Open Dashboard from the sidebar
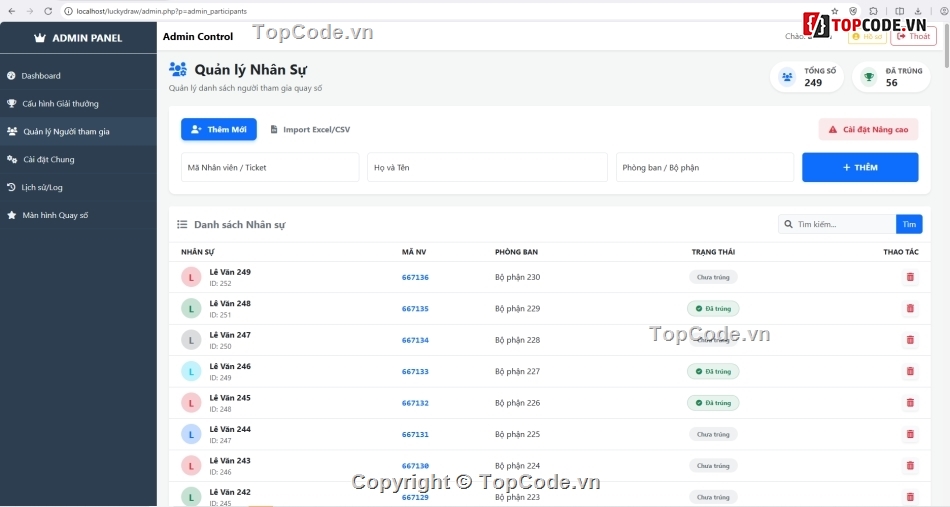 tap(41, 76)
